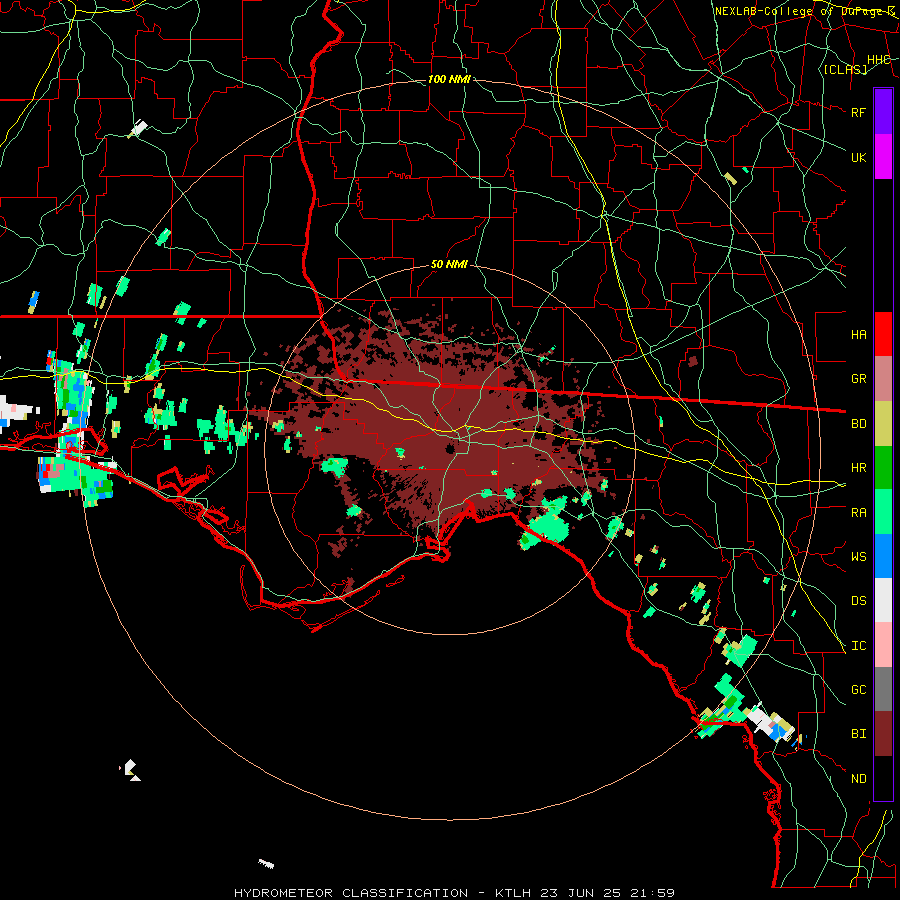Click the RA legend label
The height and width of the screenshot is (900, 900).
pos(858,512)
